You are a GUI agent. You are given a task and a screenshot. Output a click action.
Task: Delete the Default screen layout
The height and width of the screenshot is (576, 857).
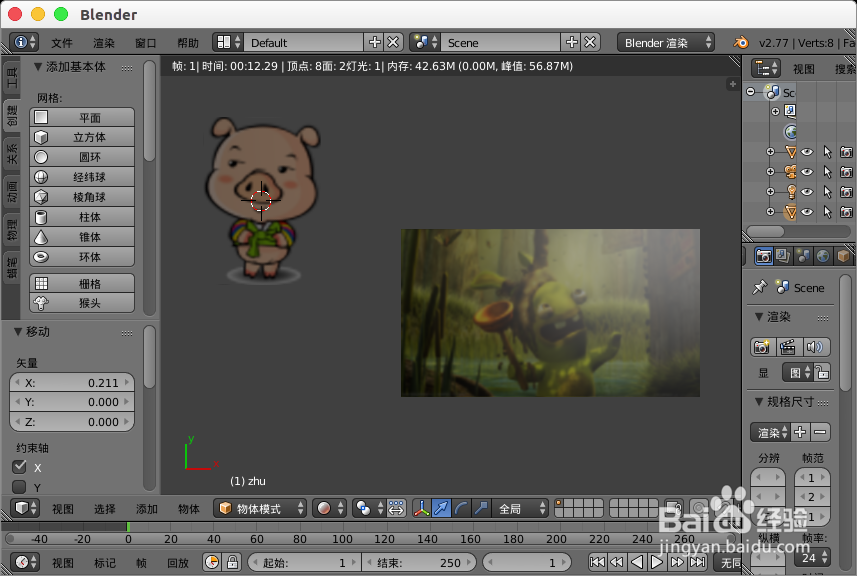[393, 42]
